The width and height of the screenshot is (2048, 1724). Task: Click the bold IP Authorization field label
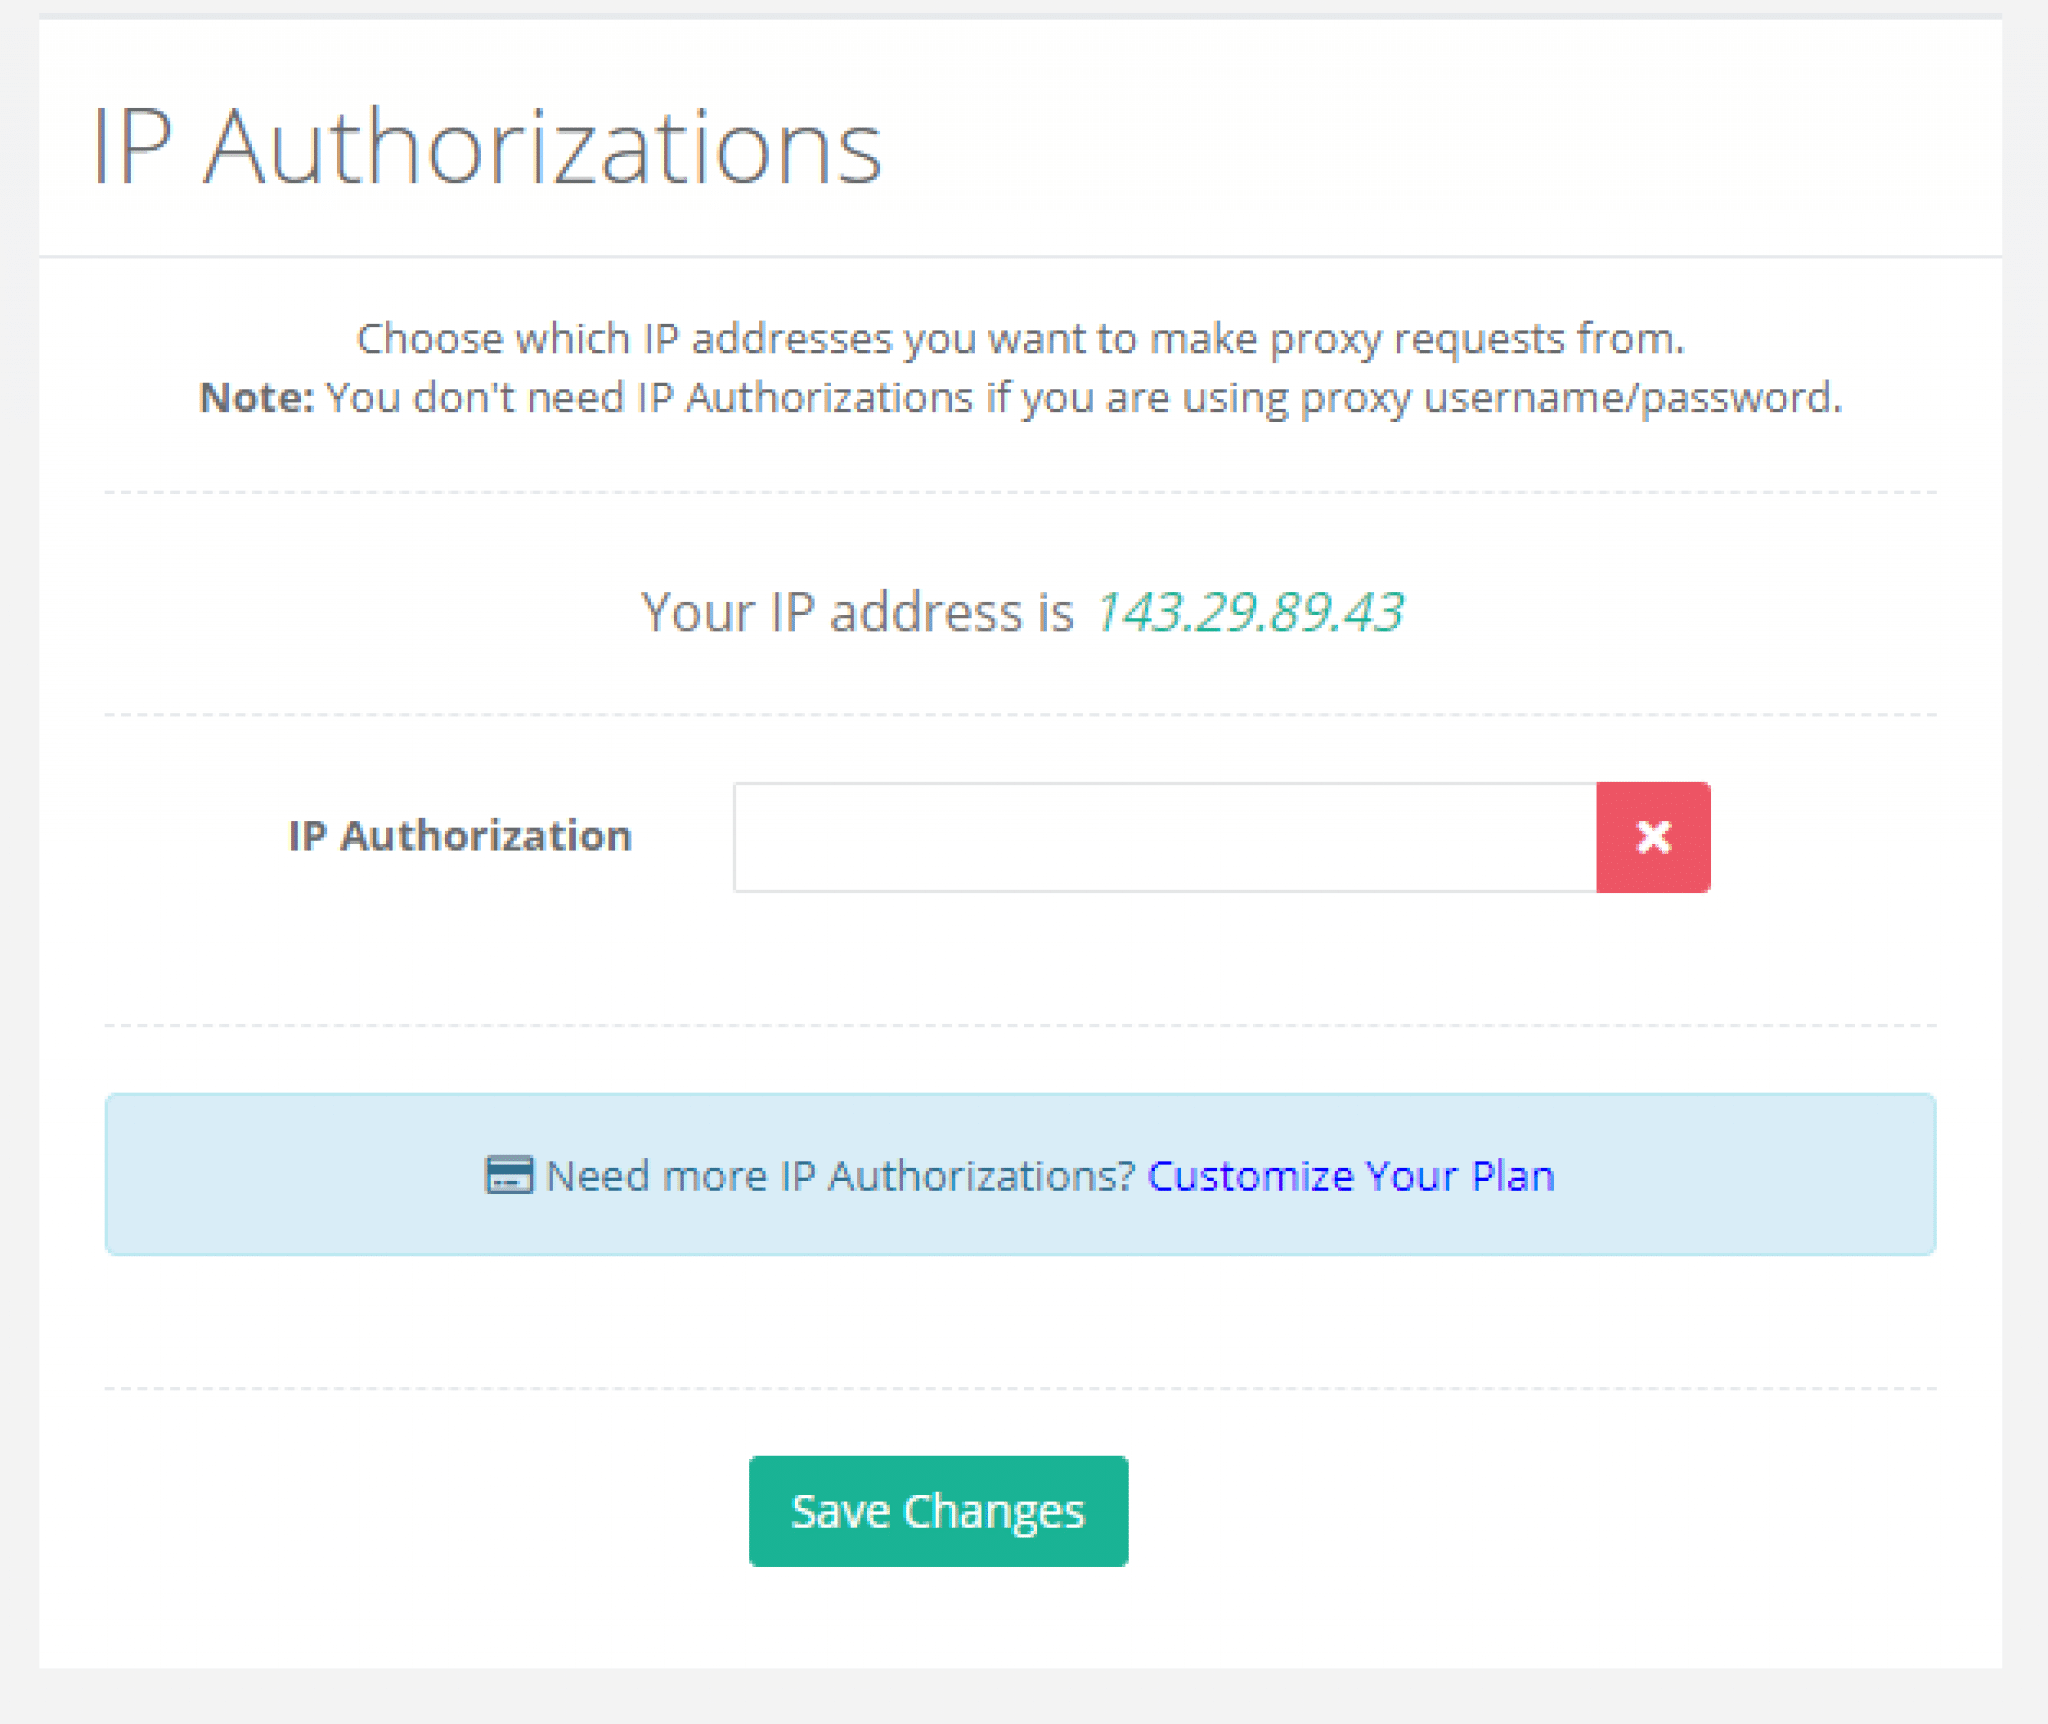pos(460,836)
